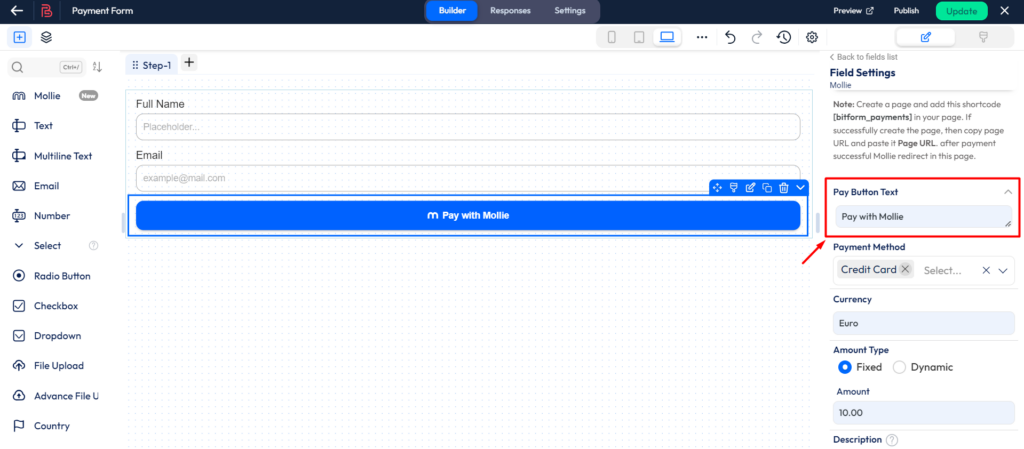Open the Currency Euro selector
This screenshot has width=1024, height=449.
(x=923, y=323)
